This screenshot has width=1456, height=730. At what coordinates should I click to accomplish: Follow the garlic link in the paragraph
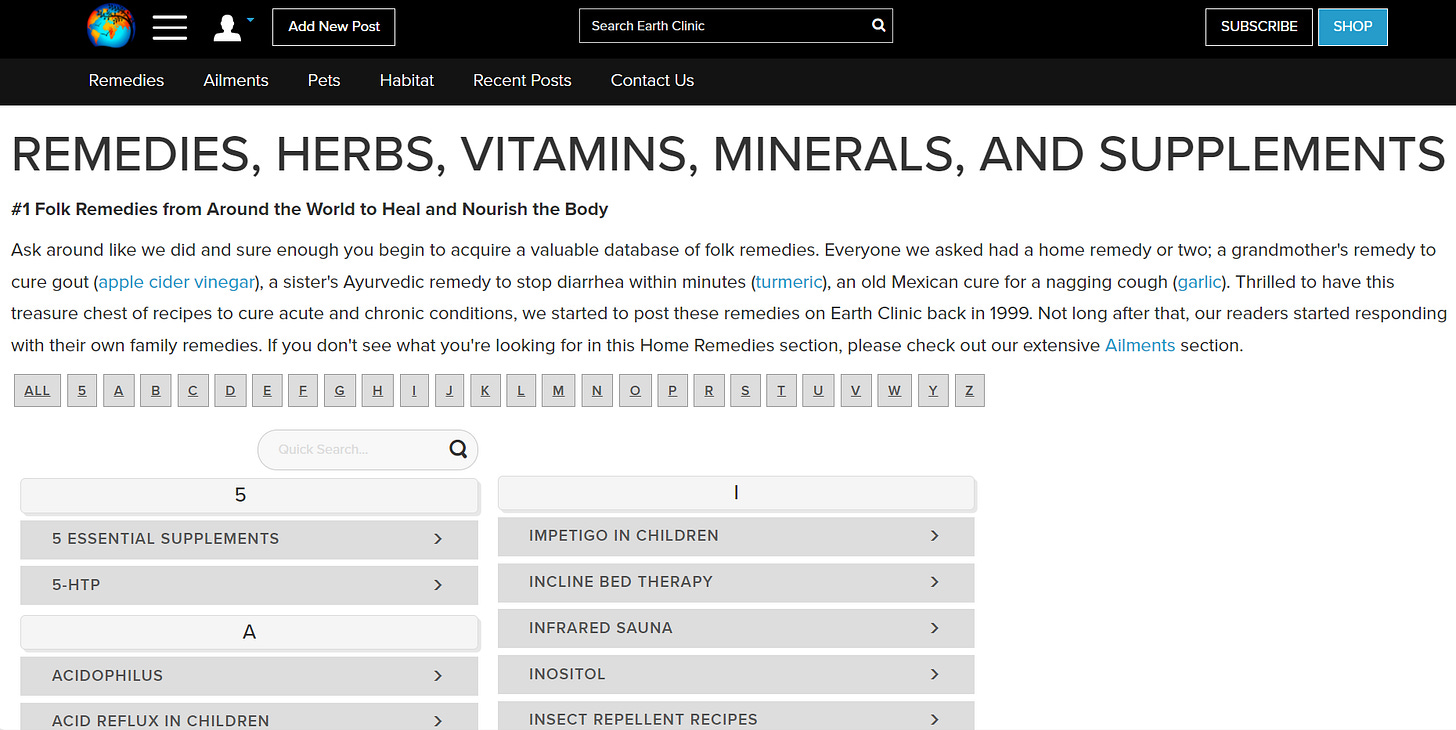click(x=1199, y=282)
